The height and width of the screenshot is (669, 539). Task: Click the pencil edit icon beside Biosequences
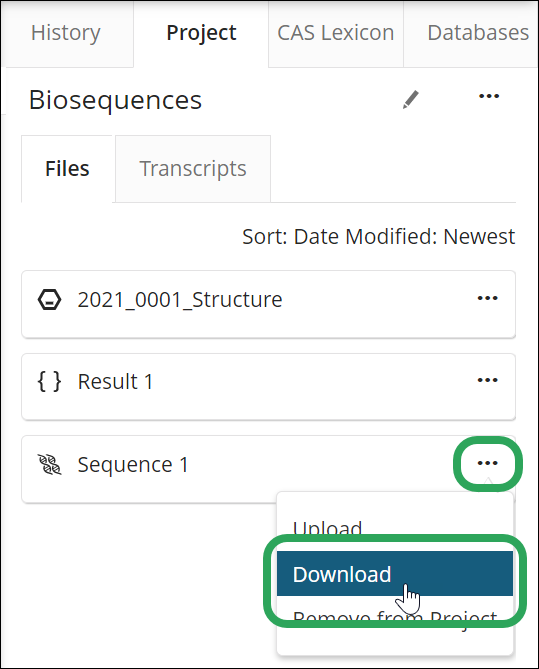411,99
